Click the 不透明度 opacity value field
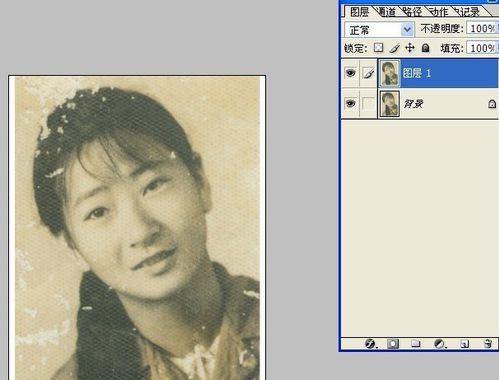The height and width of the screenshot is (380, 499). click(x=483, y=29)
